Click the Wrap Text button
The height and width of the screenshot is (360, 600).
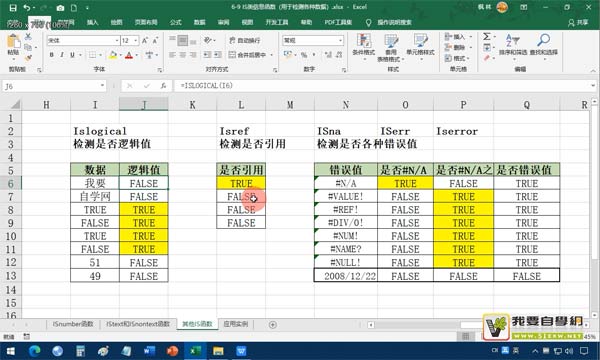[x=245, y=41]
